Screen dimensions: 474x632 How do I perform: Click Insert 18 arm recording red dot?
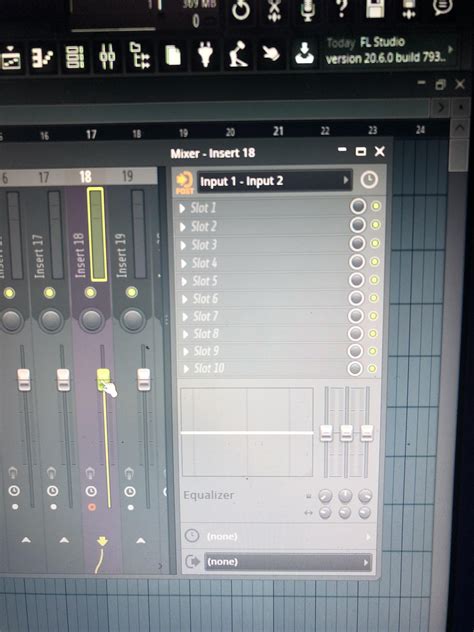(91, 507)
